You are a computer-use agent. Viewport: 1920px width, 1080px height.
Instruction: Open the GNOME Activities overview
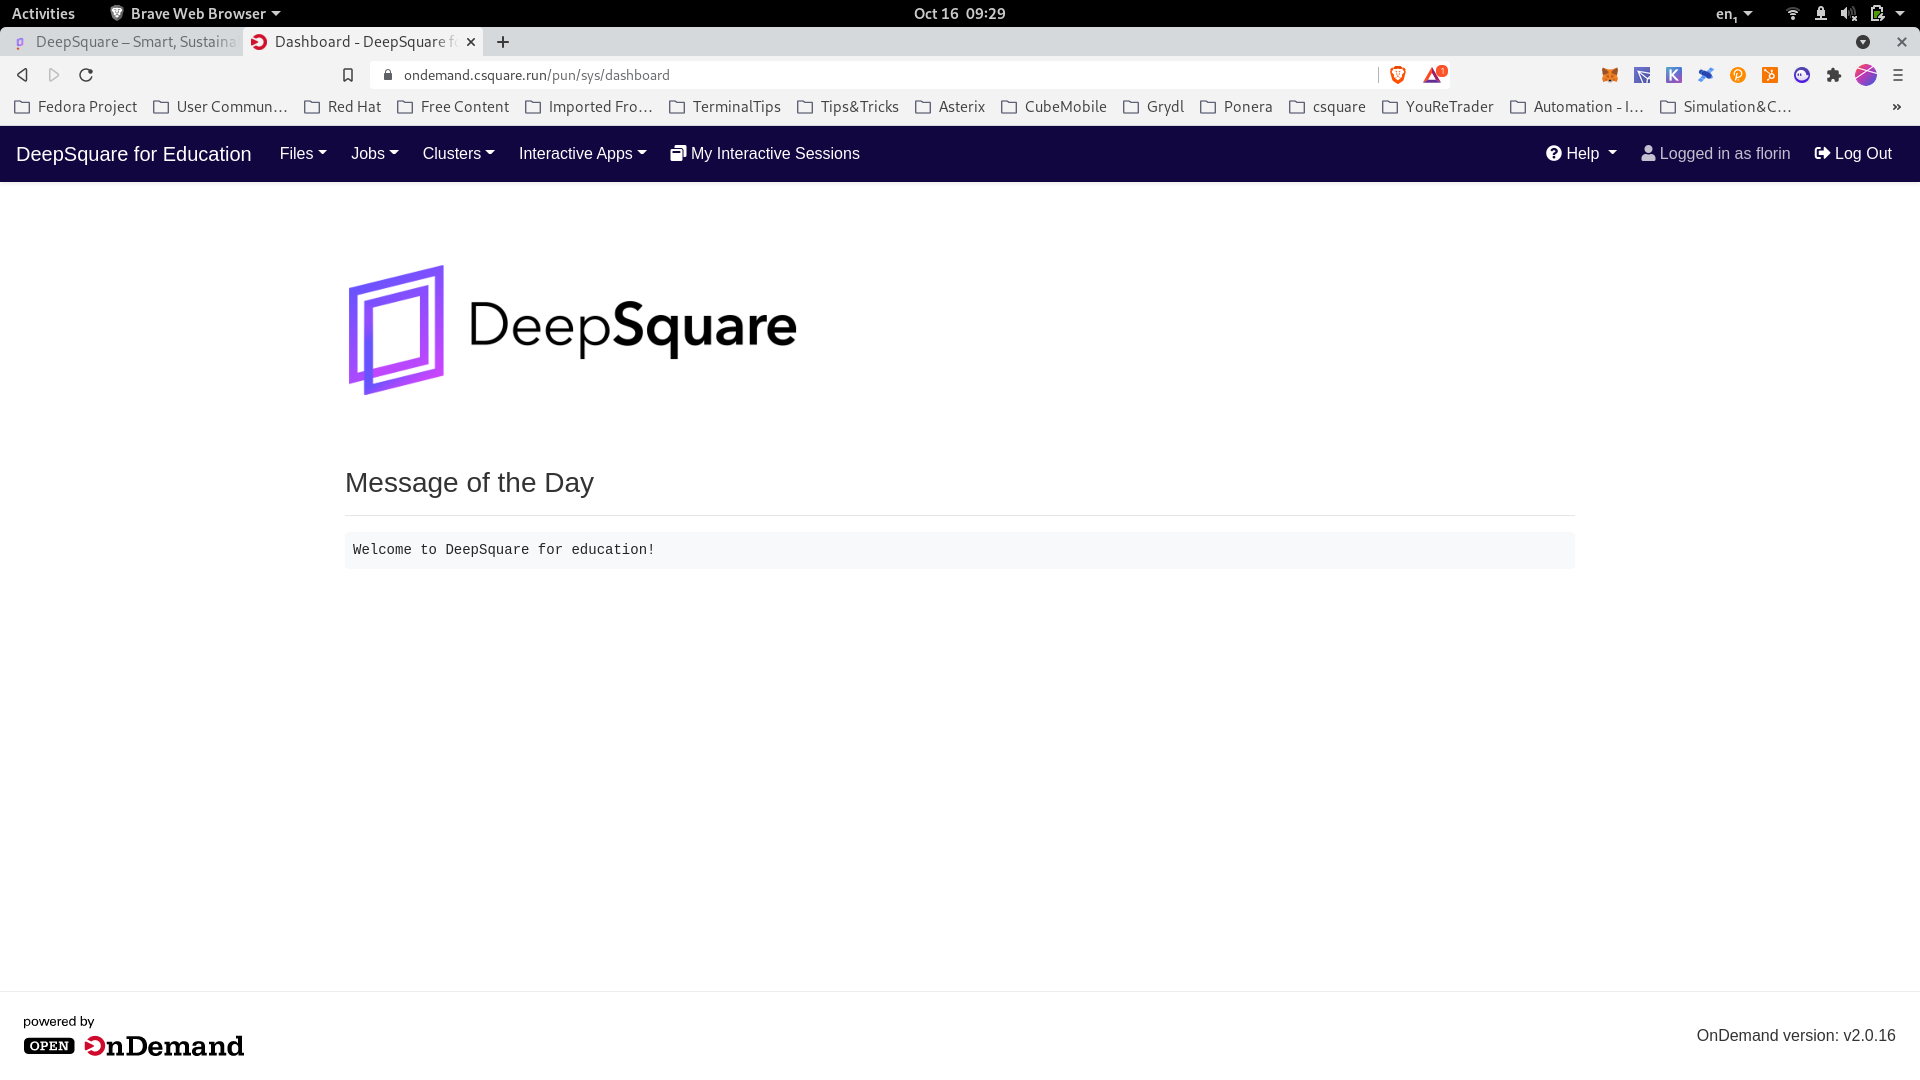(x=43, y=13)
